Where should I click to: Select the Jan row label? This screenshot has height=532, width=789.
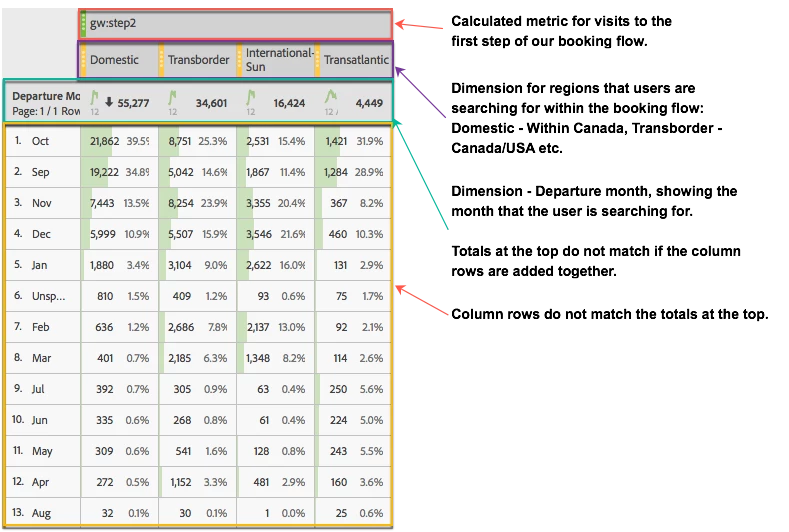click(39, 265)
